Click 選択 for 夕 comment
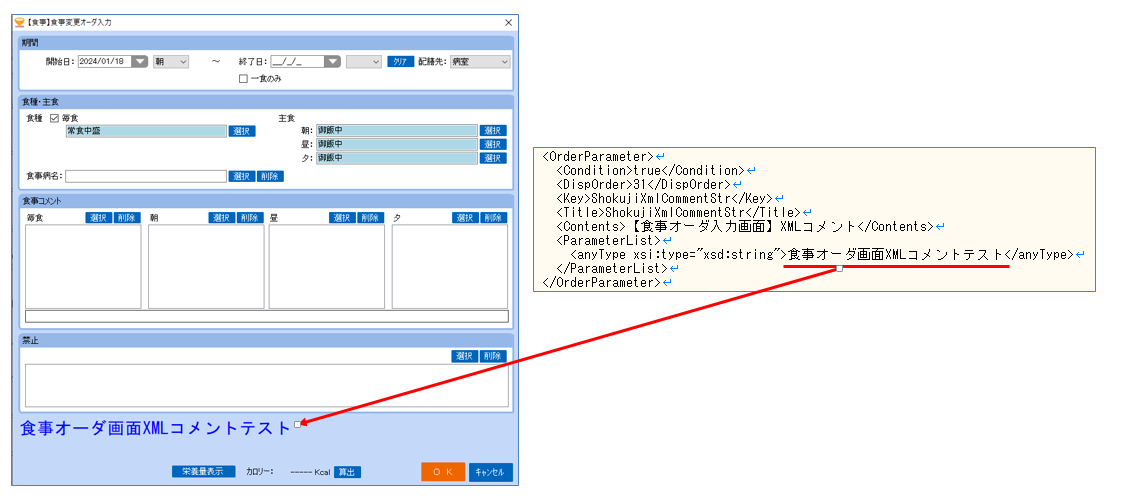The height and width of the screenshot is (501, 1123). tap(466, 218)
